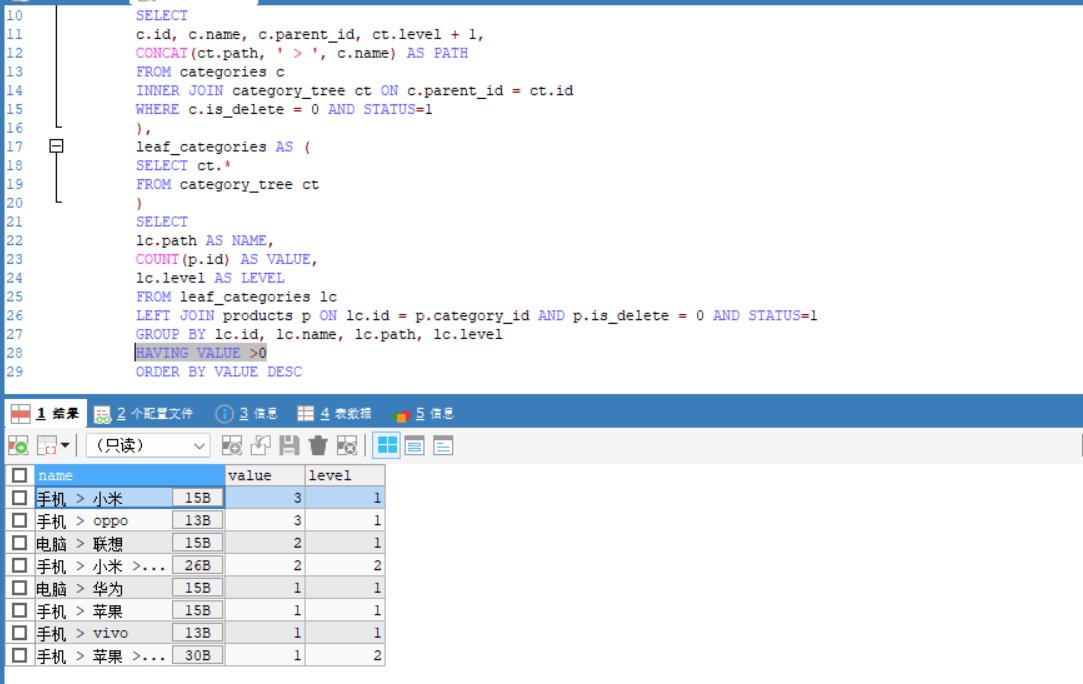
Task: Open the 1 结果 result tab
Action: (46, 414)
